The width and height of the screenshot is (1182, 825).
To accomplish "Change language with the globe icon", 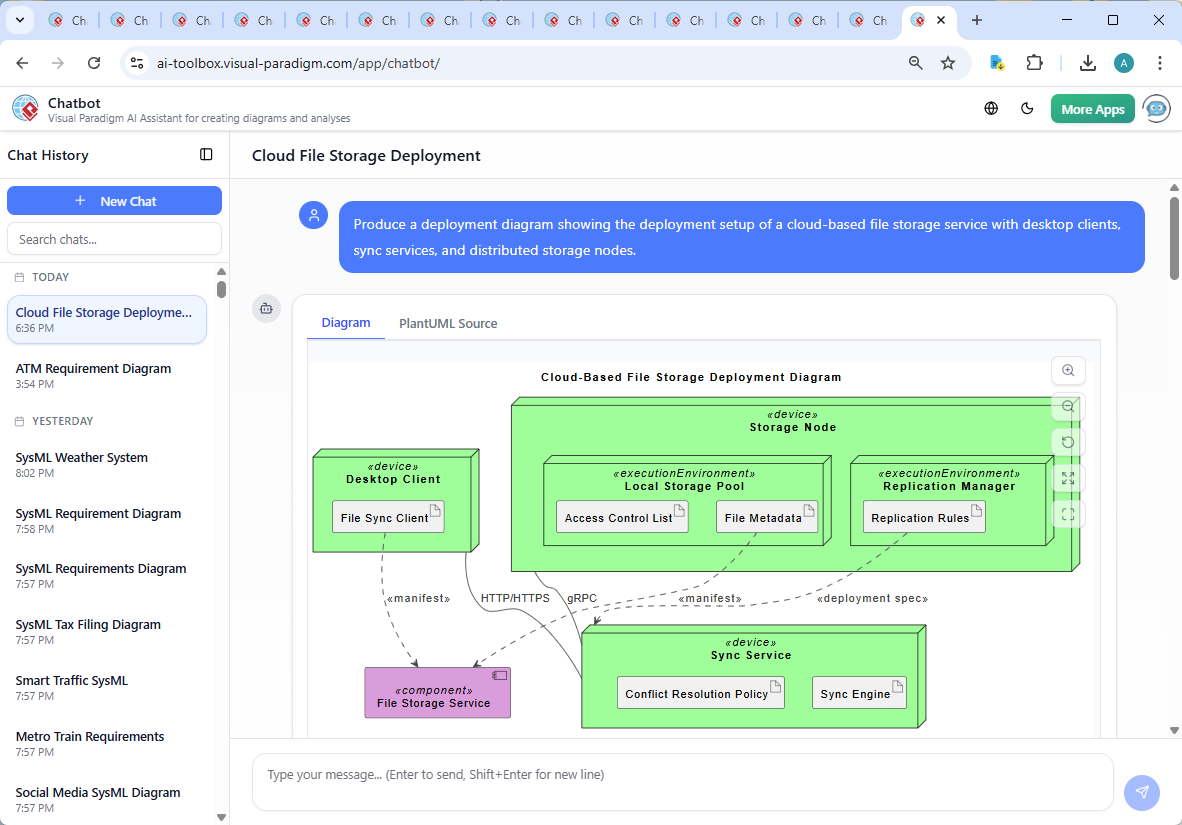I will [x=991, y=109].
